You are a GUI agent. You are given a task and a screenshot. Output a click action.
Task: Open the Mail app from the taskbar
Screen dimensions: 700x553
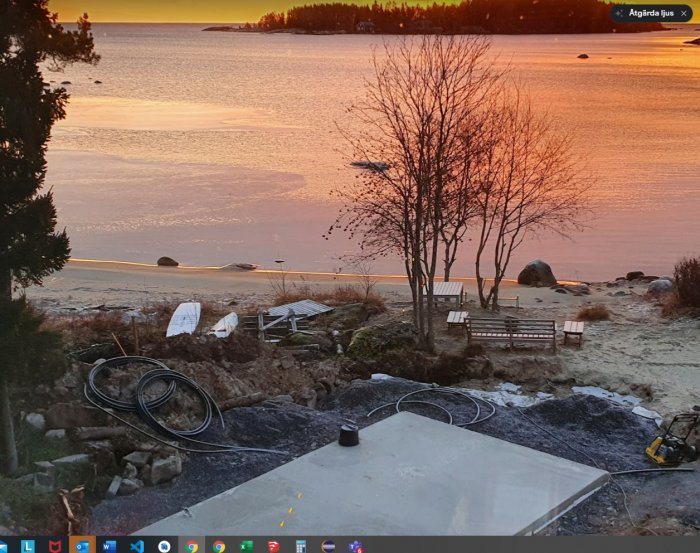point(3,546)
